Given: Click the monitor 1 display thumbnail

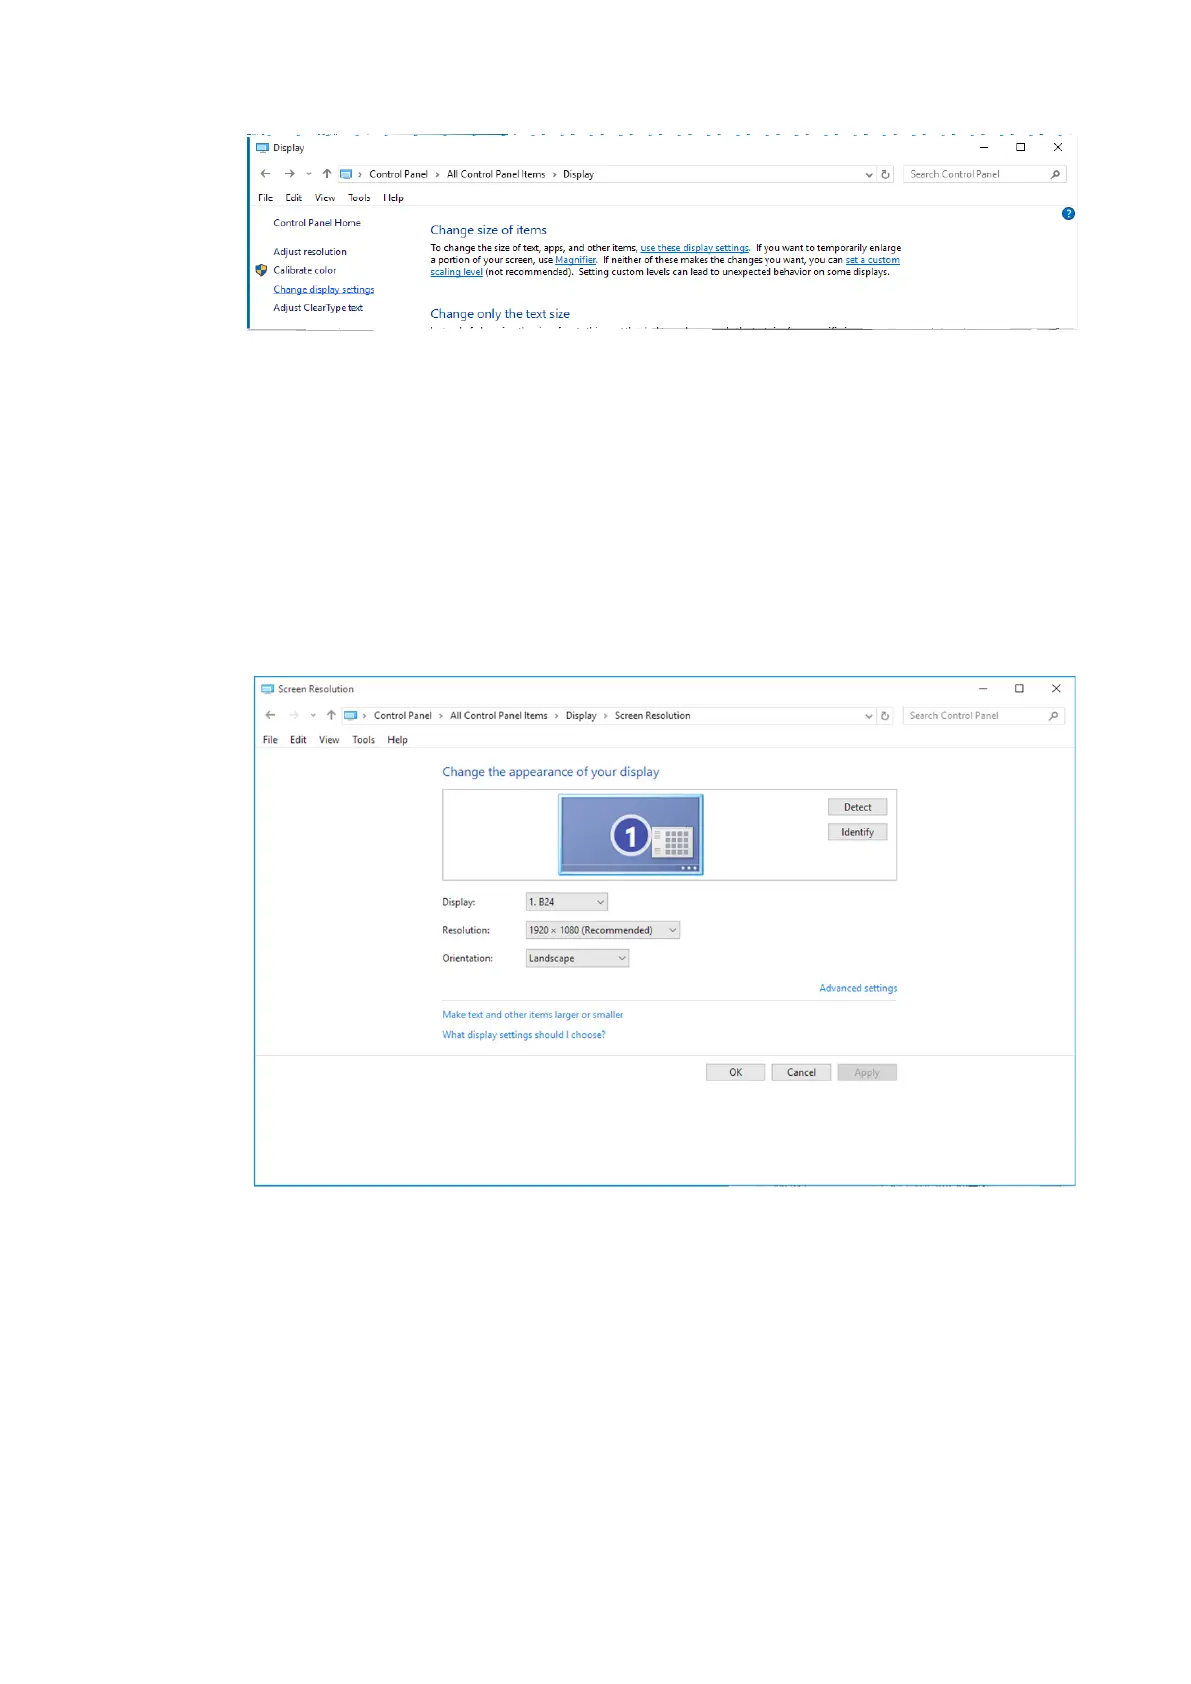Looking at the screenshot, I should (x=630, y=835).
